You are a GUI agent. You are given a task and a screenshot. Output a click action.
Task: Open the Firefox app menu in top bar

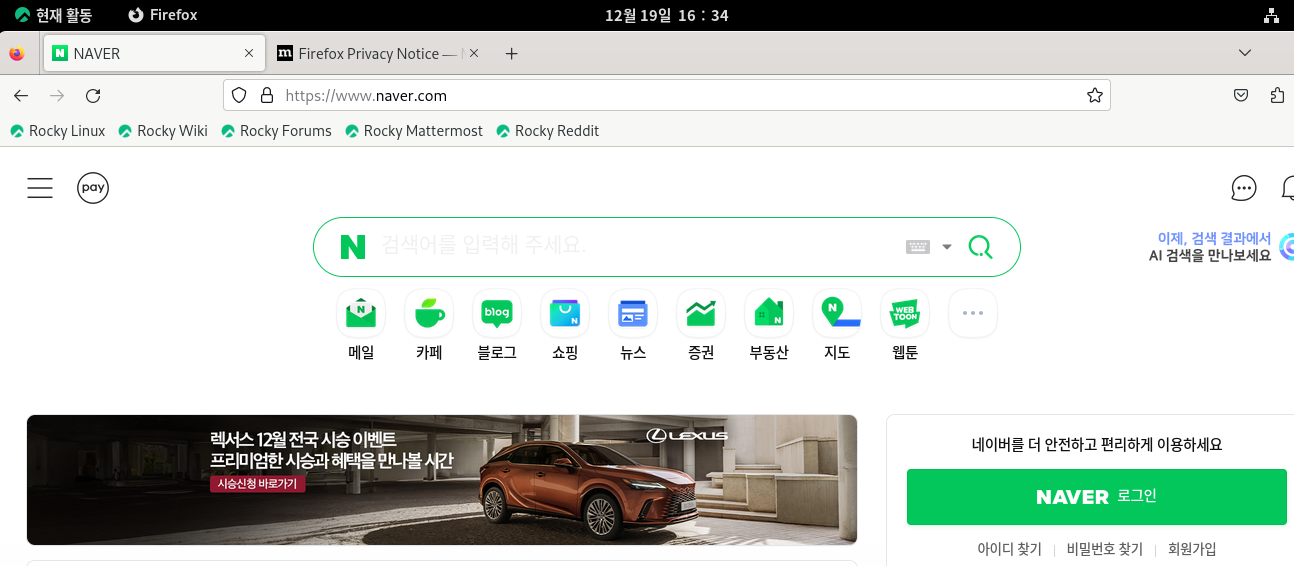pyautogui.click(x=163, y=15)
